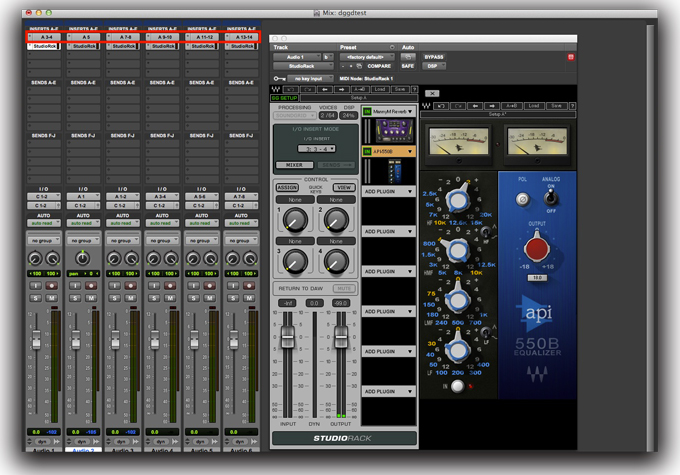Screen dimensions: 680x475
Task: Open plugin automation enable icon under Auto
Action: point(408,57)
